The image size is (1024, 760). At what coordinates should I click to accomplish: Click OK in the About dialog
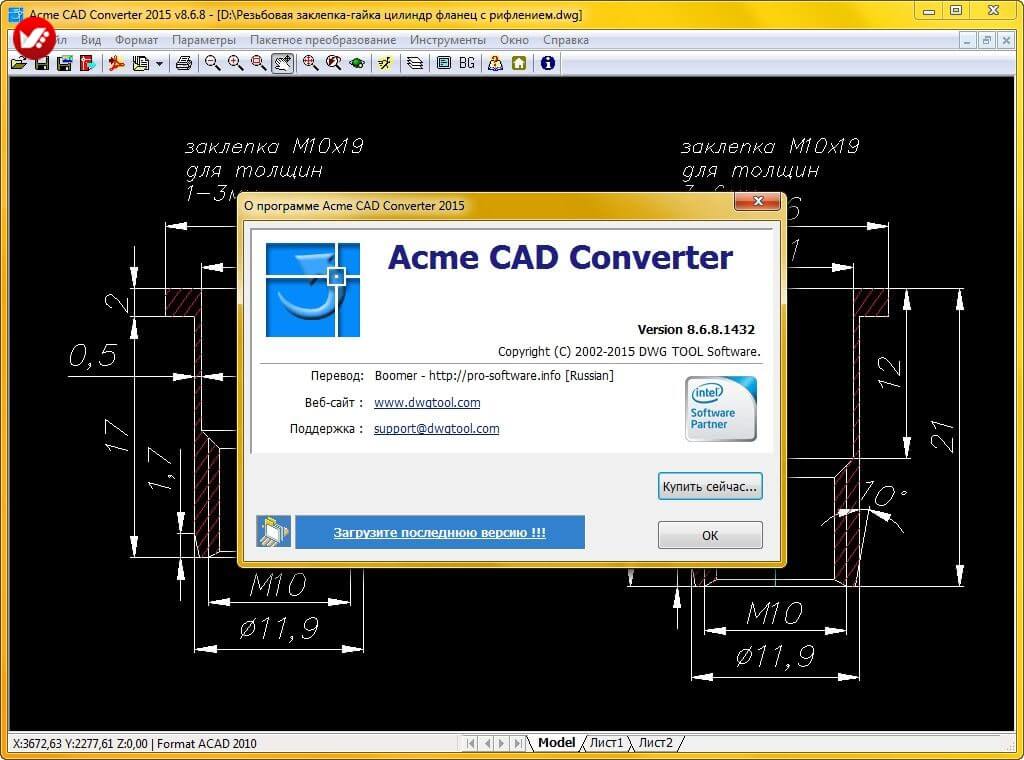tap(710, 535)
